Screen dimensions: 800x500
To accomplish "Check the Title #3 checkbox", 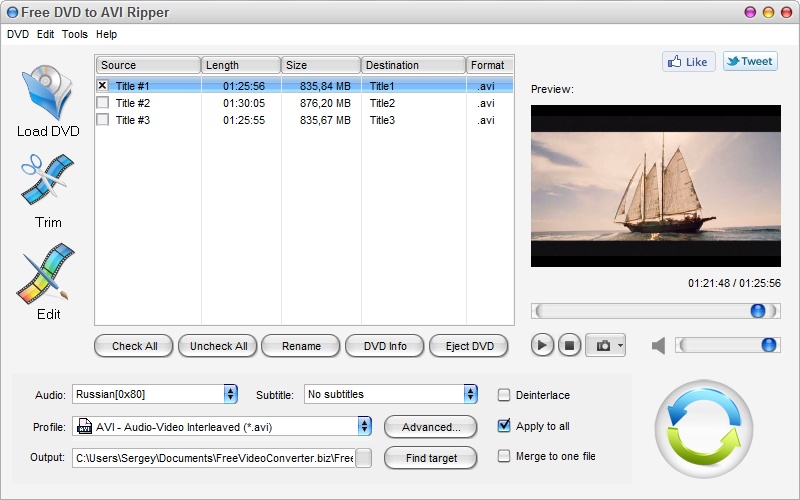I will coord(103,119).
